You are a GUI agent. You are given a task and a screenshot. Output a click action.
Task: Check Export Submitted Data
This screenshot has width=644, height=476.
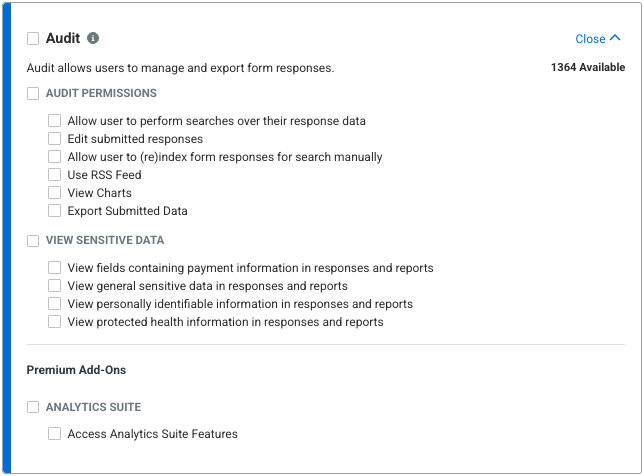click(55, 211)
